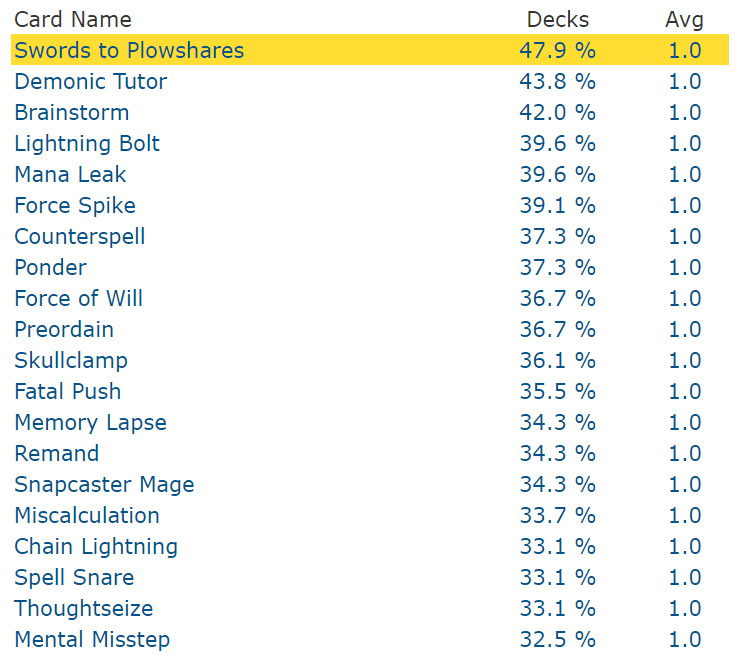Click the Demonic Tutor card name
741x670 pixels.
91,81
